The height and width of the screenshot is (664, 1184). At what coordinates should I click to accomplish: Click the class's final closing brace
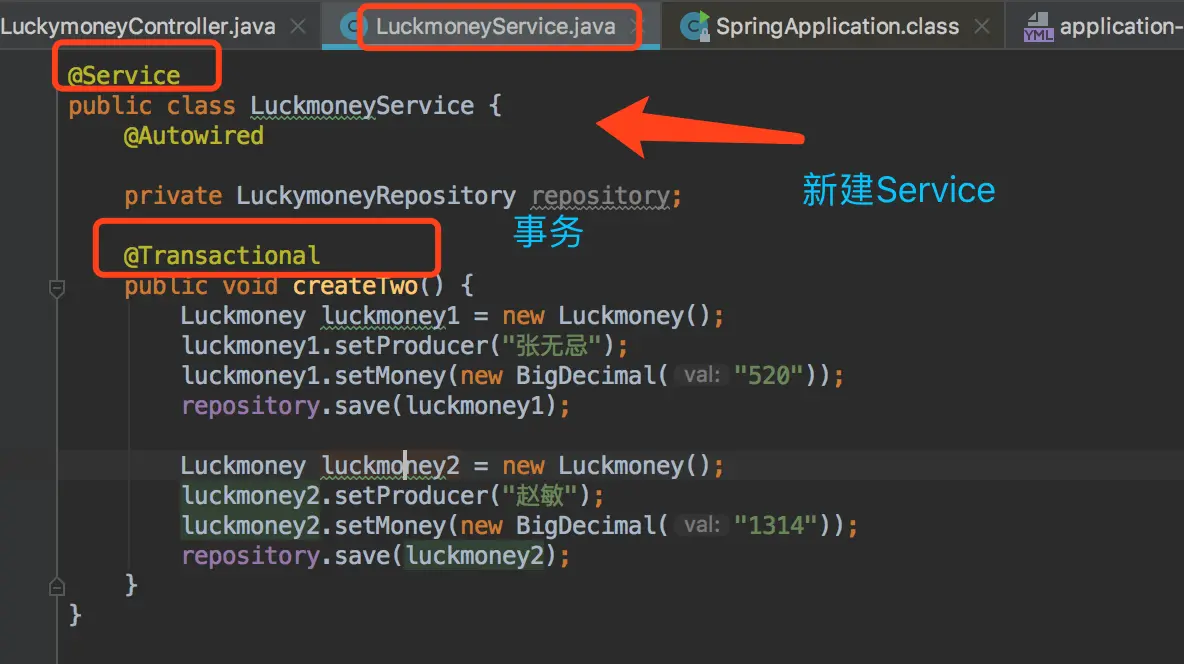point(75,615)
